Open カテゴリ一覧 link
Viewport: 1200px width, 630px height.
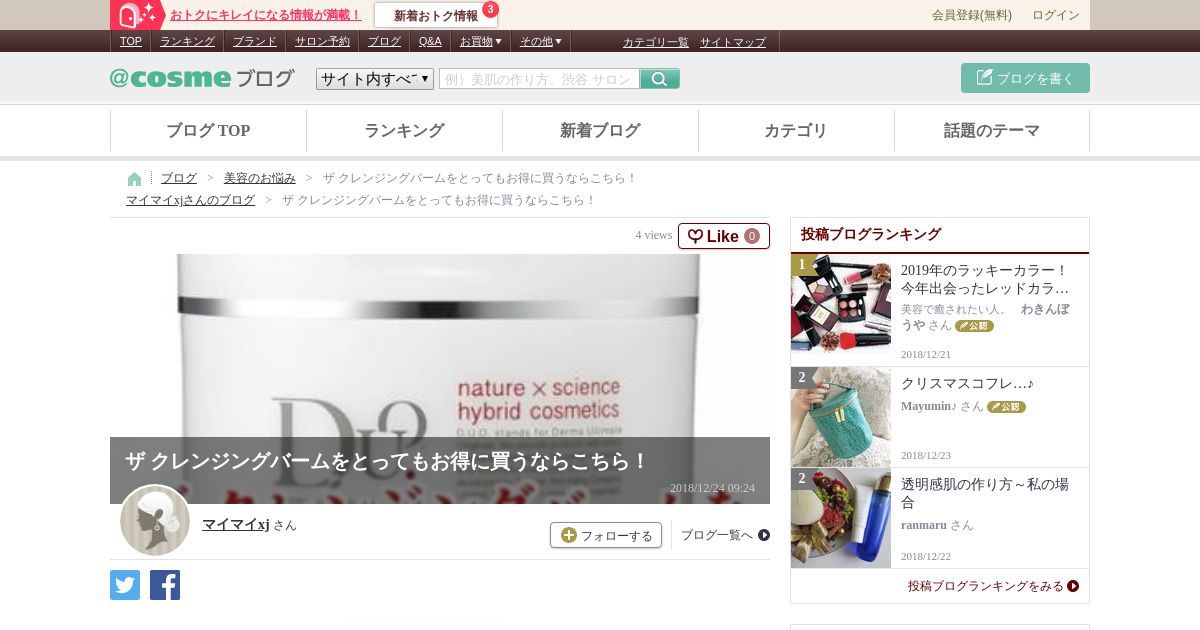click(x=656, y=42)
